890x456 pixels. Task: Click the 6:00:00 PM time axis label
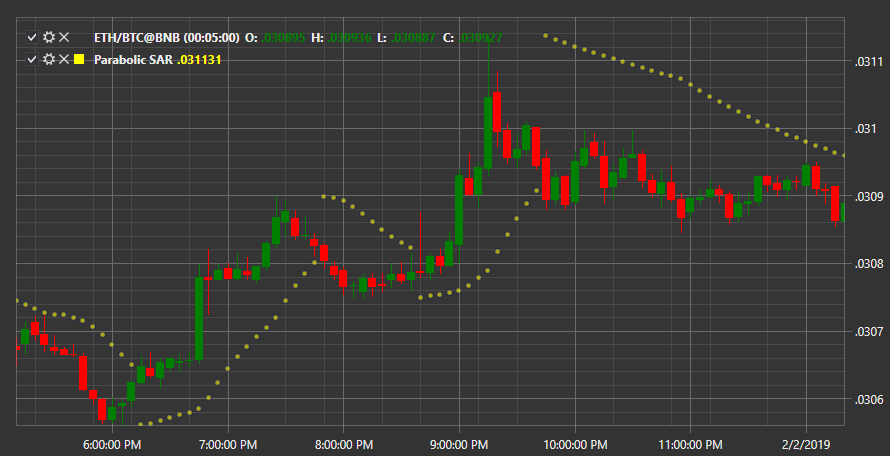[112, 444]
